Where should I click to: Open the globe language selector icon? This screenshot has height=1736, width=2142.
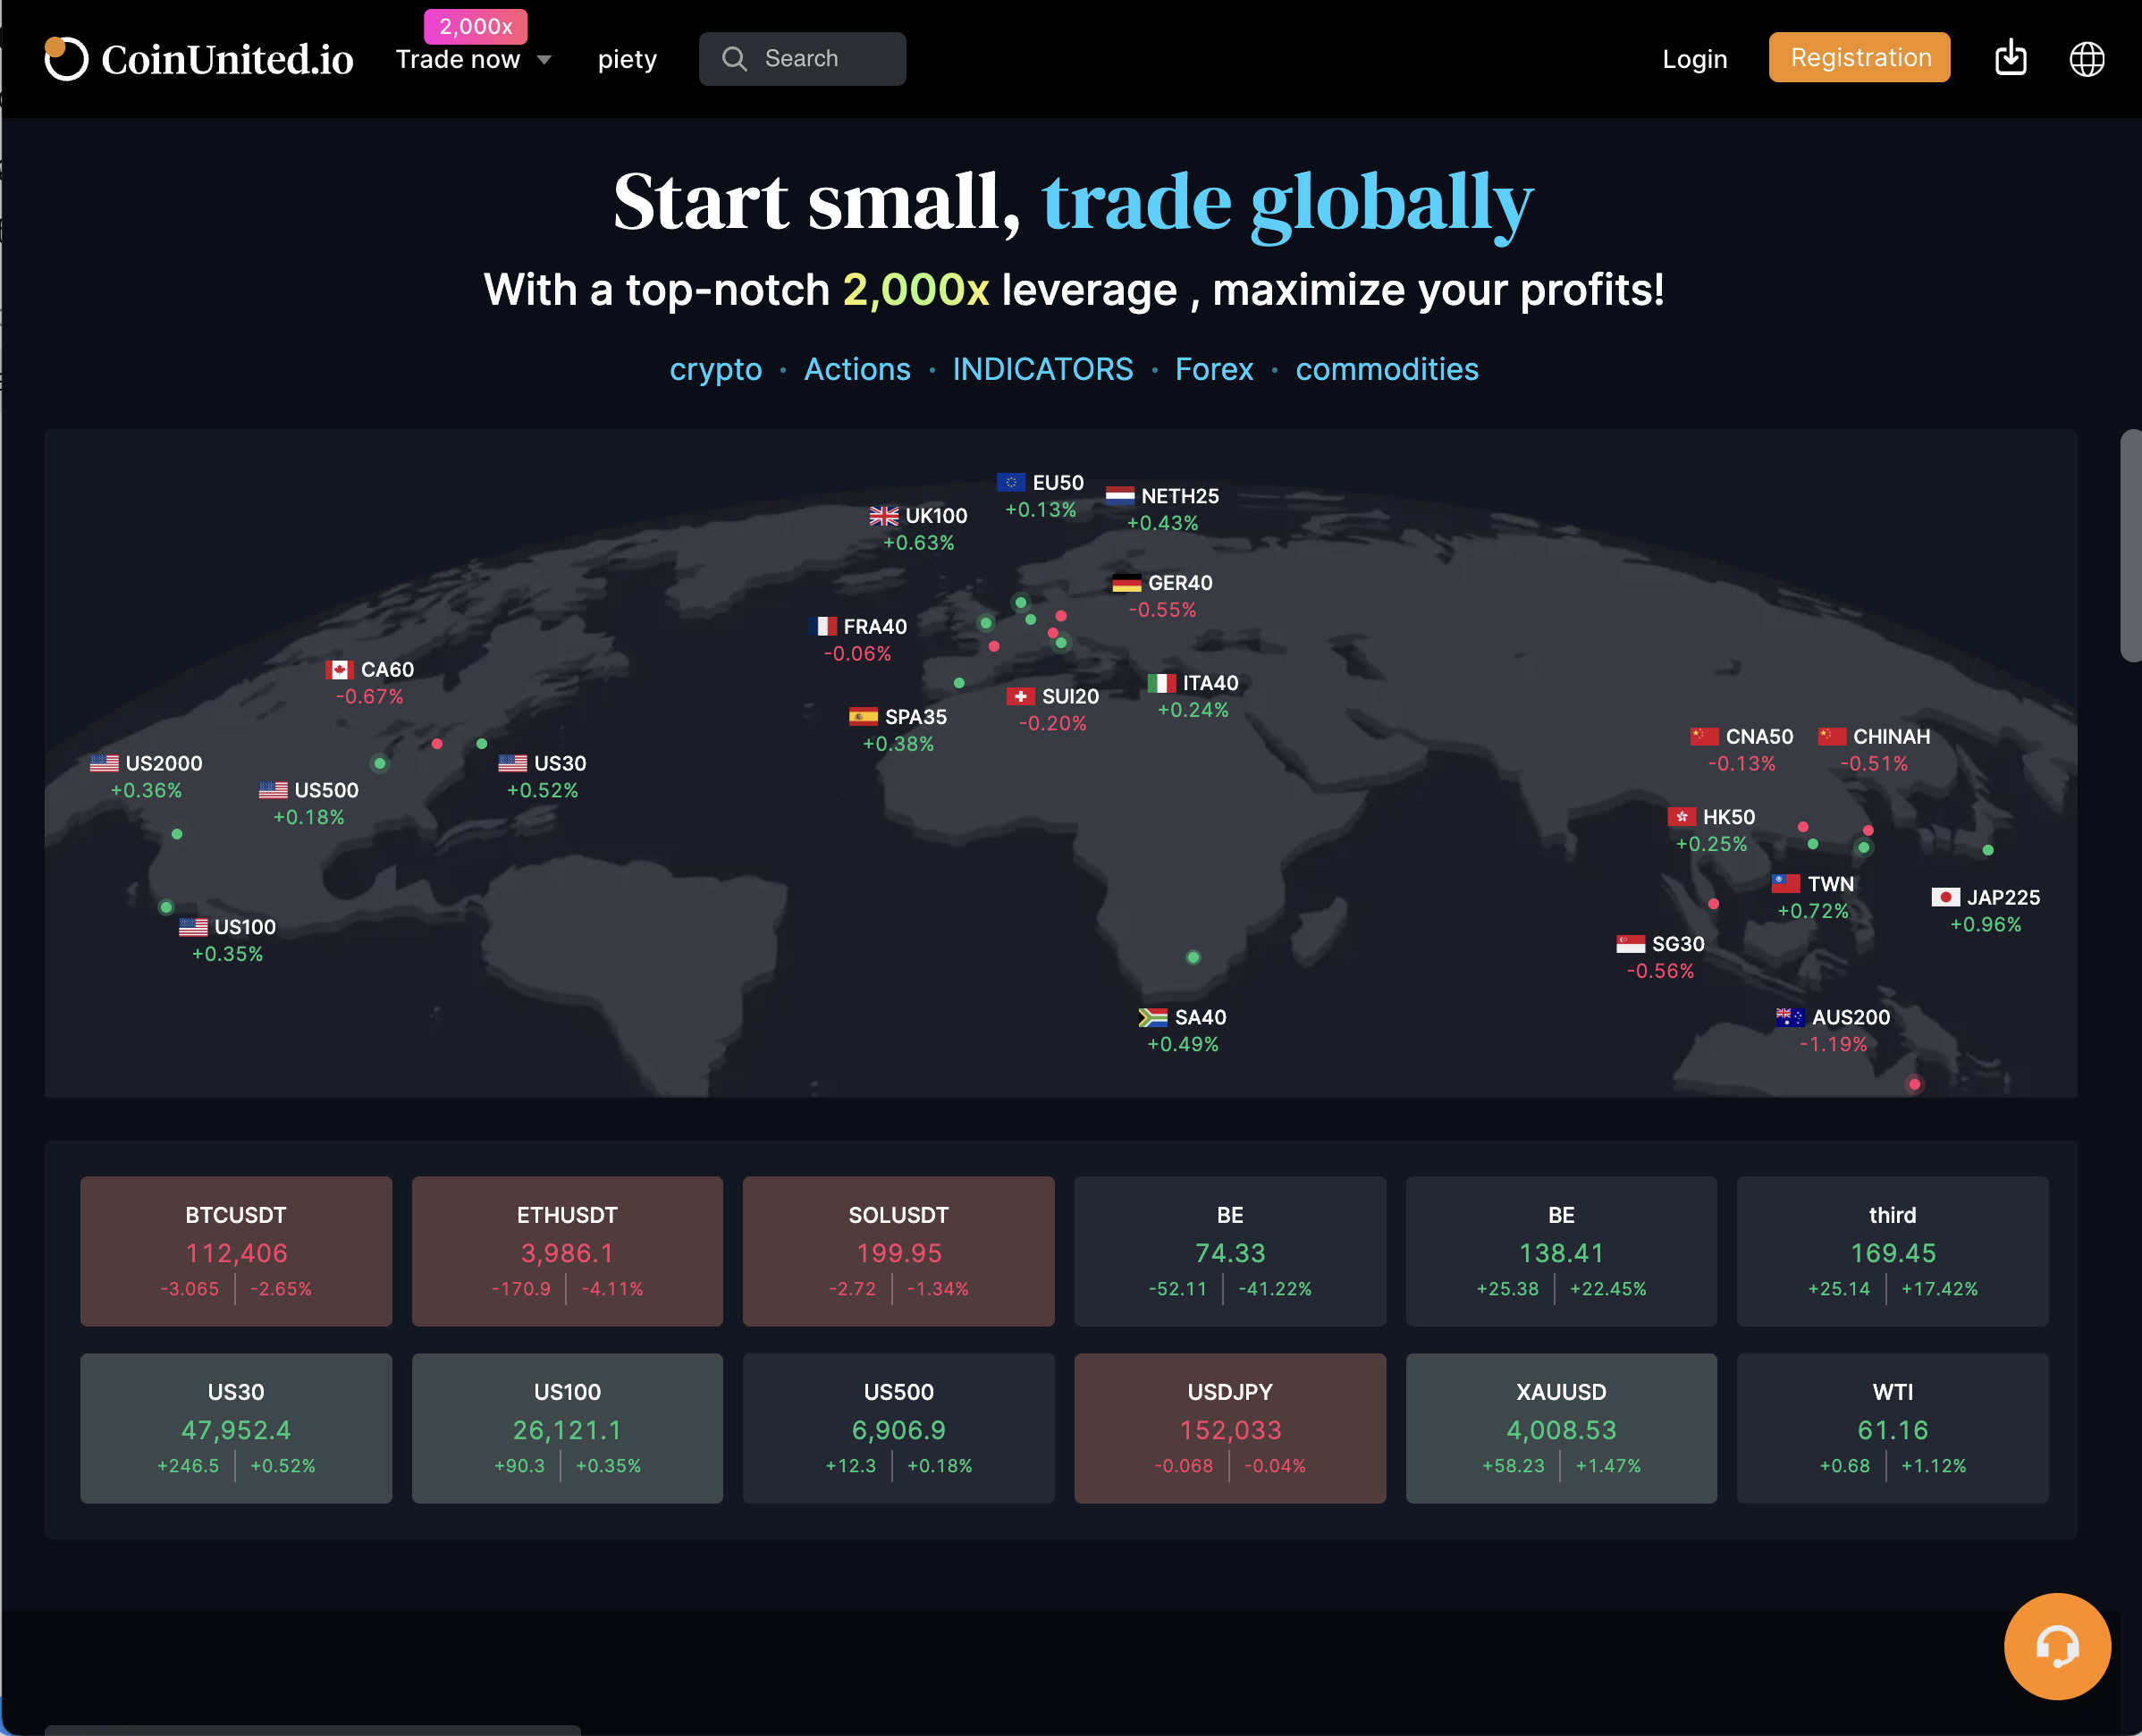pyautogui.click(x=2086, y=58)
